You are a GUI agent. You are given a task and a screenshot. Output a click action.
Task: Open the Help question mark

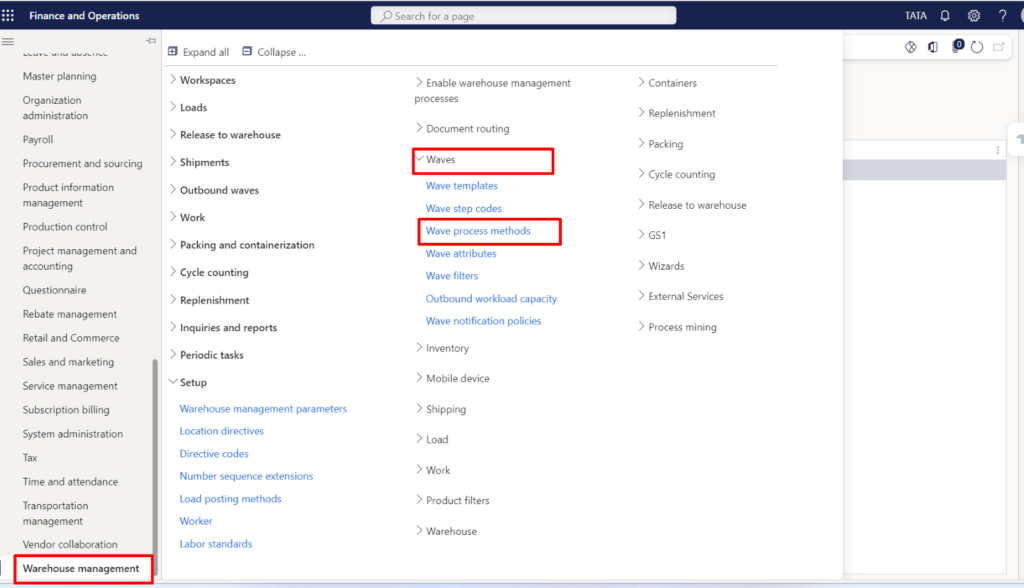coord(1002,16)
